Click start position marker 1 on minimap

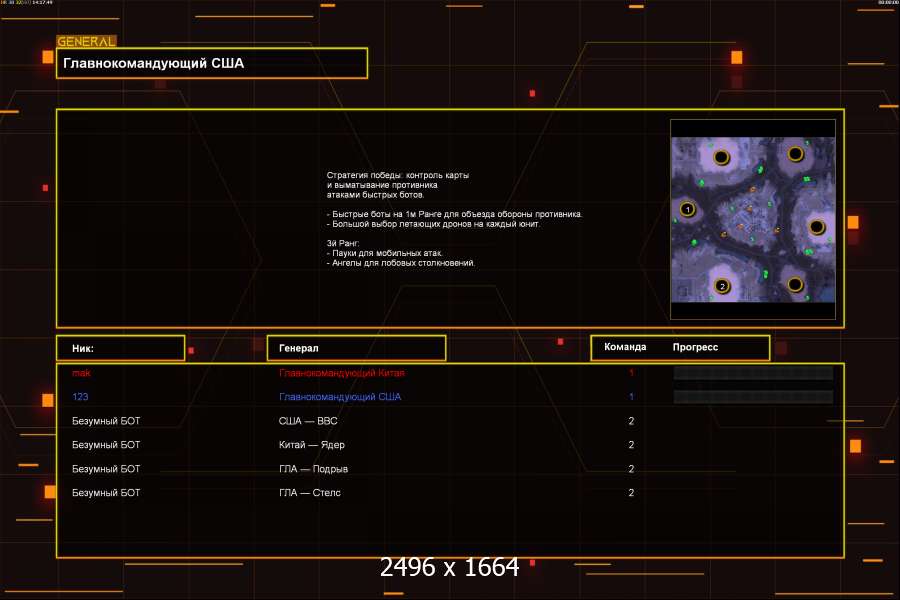[x=688, y=209]
